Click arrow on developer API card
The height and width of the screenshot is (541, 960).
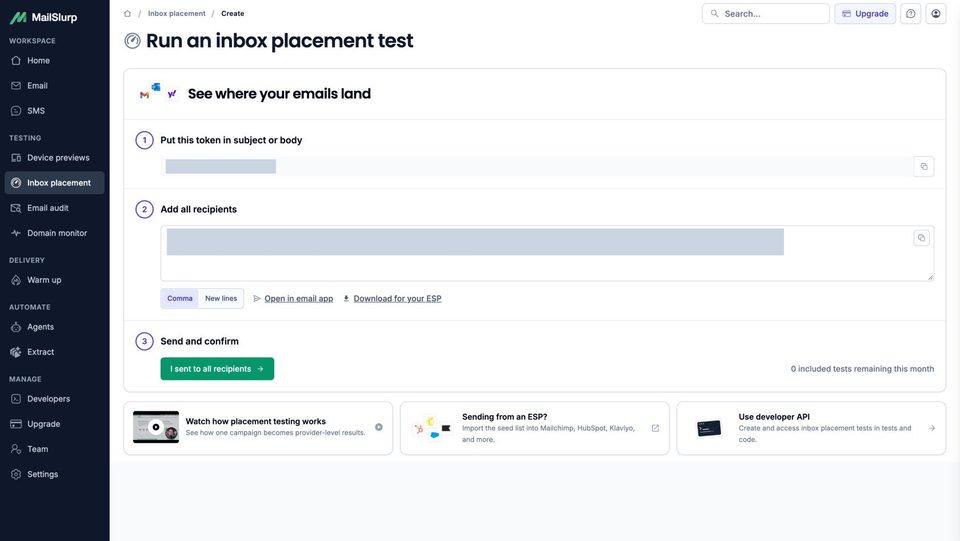pyautogui.click(x=932, y=428)
